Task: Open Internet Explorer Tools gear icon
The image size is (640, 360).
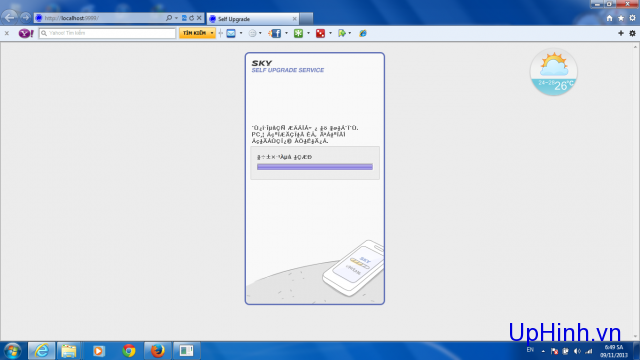Action: point(632,18)
